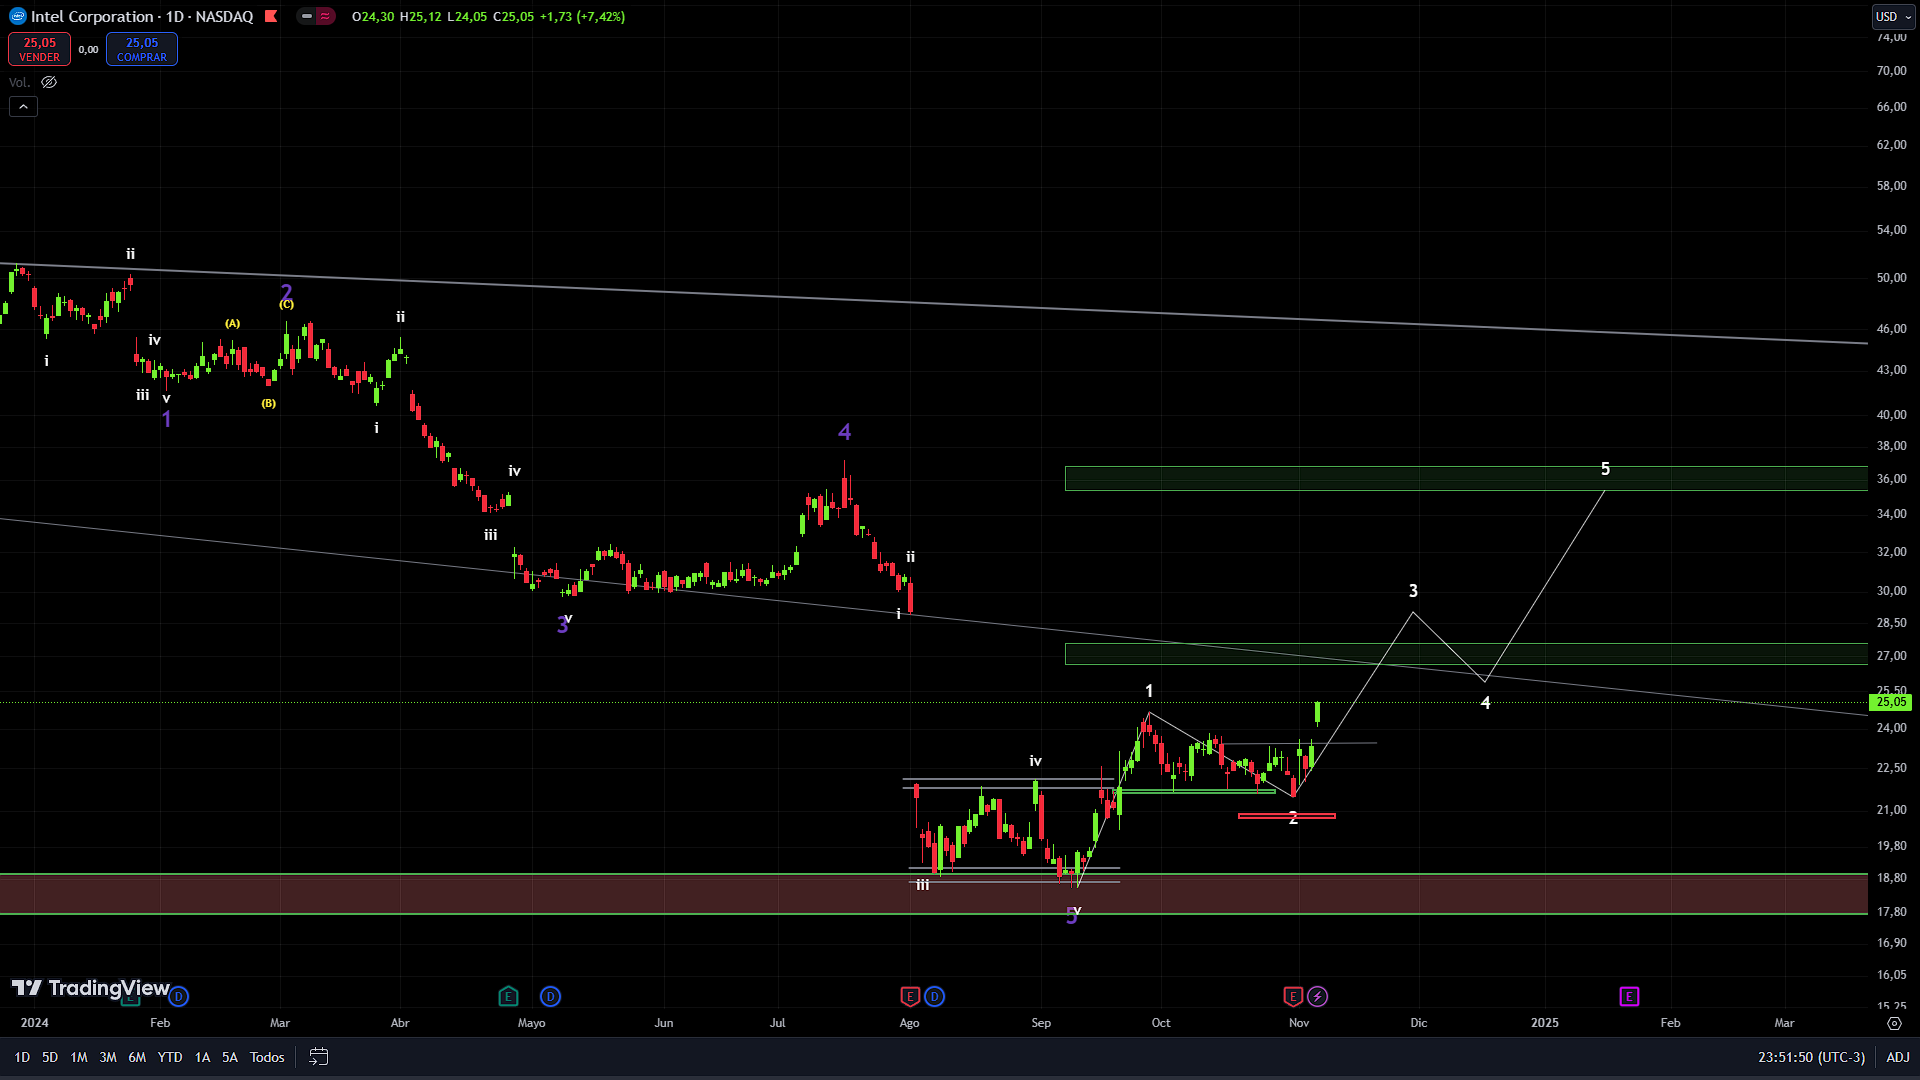Toggle the ADJ adjusted-data button

(x=1898, y=1057)
